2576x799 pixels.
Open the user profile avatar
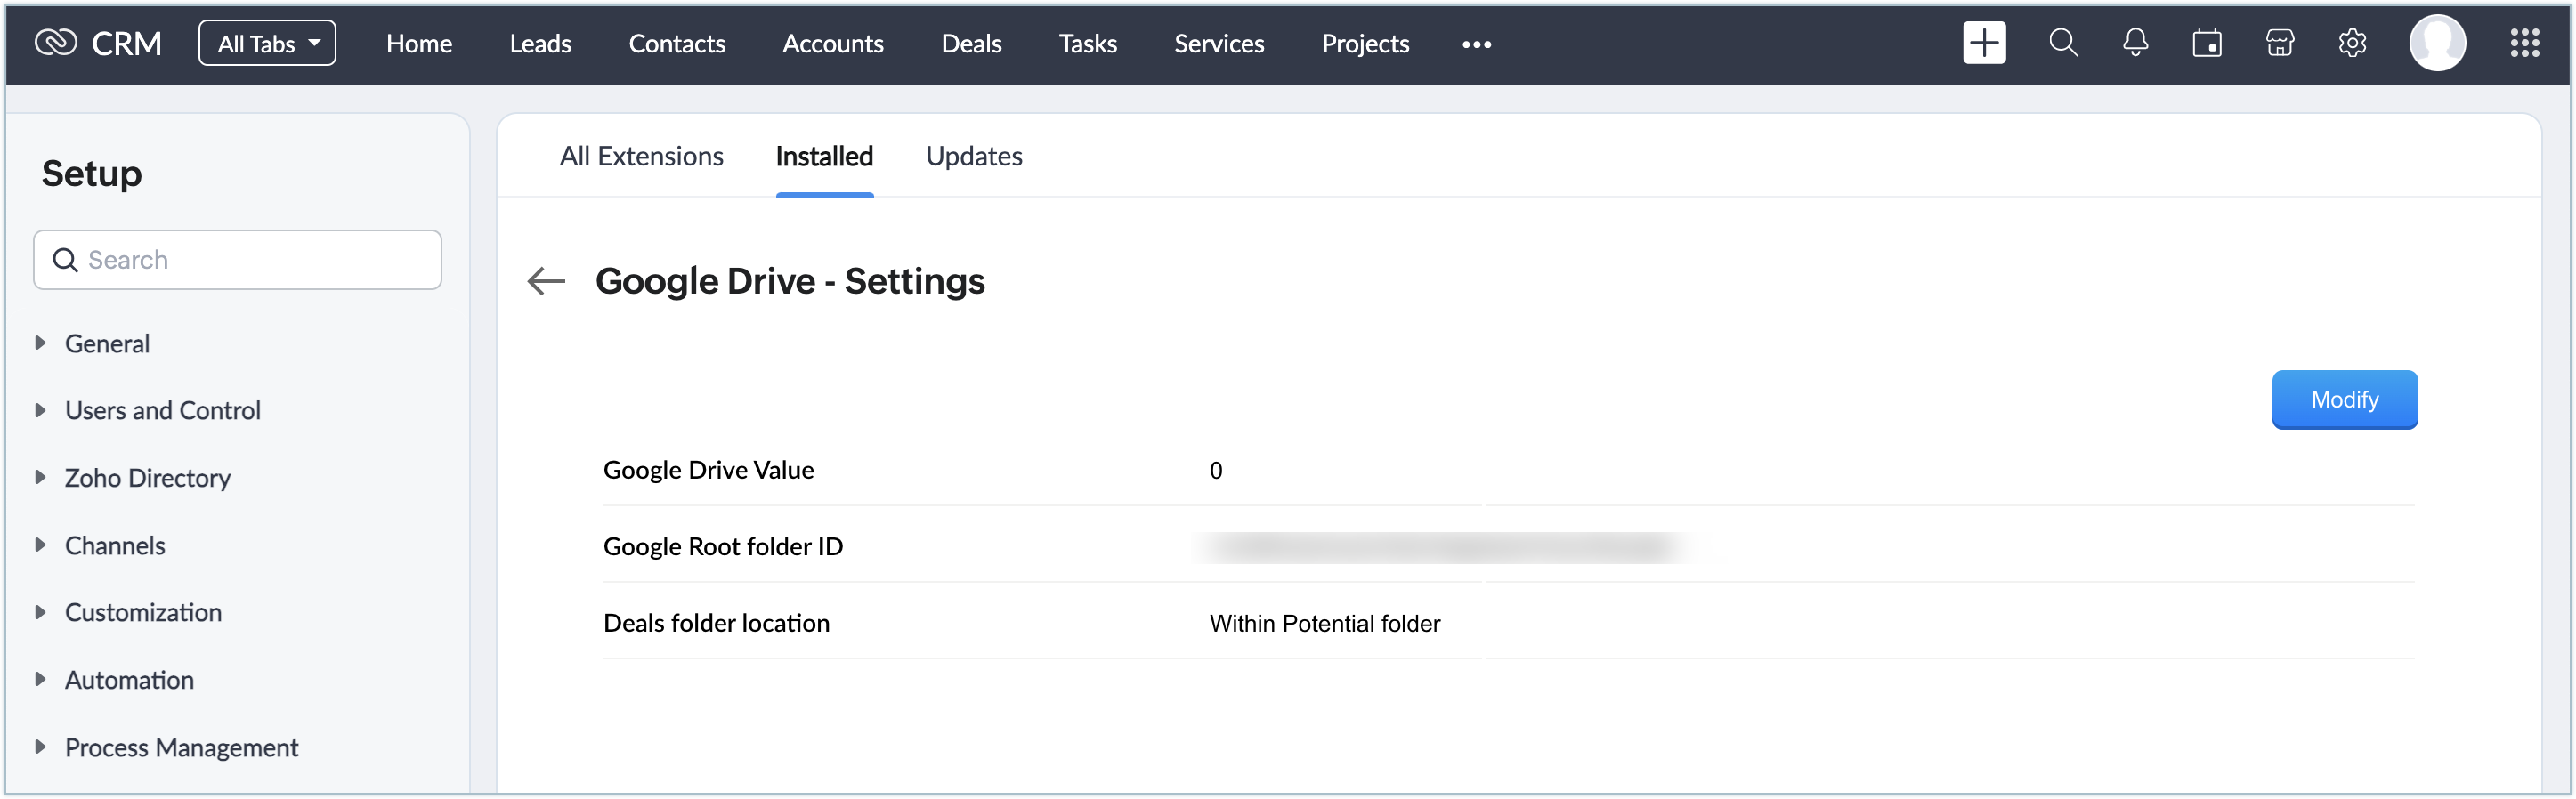[x=2437, y=43]
